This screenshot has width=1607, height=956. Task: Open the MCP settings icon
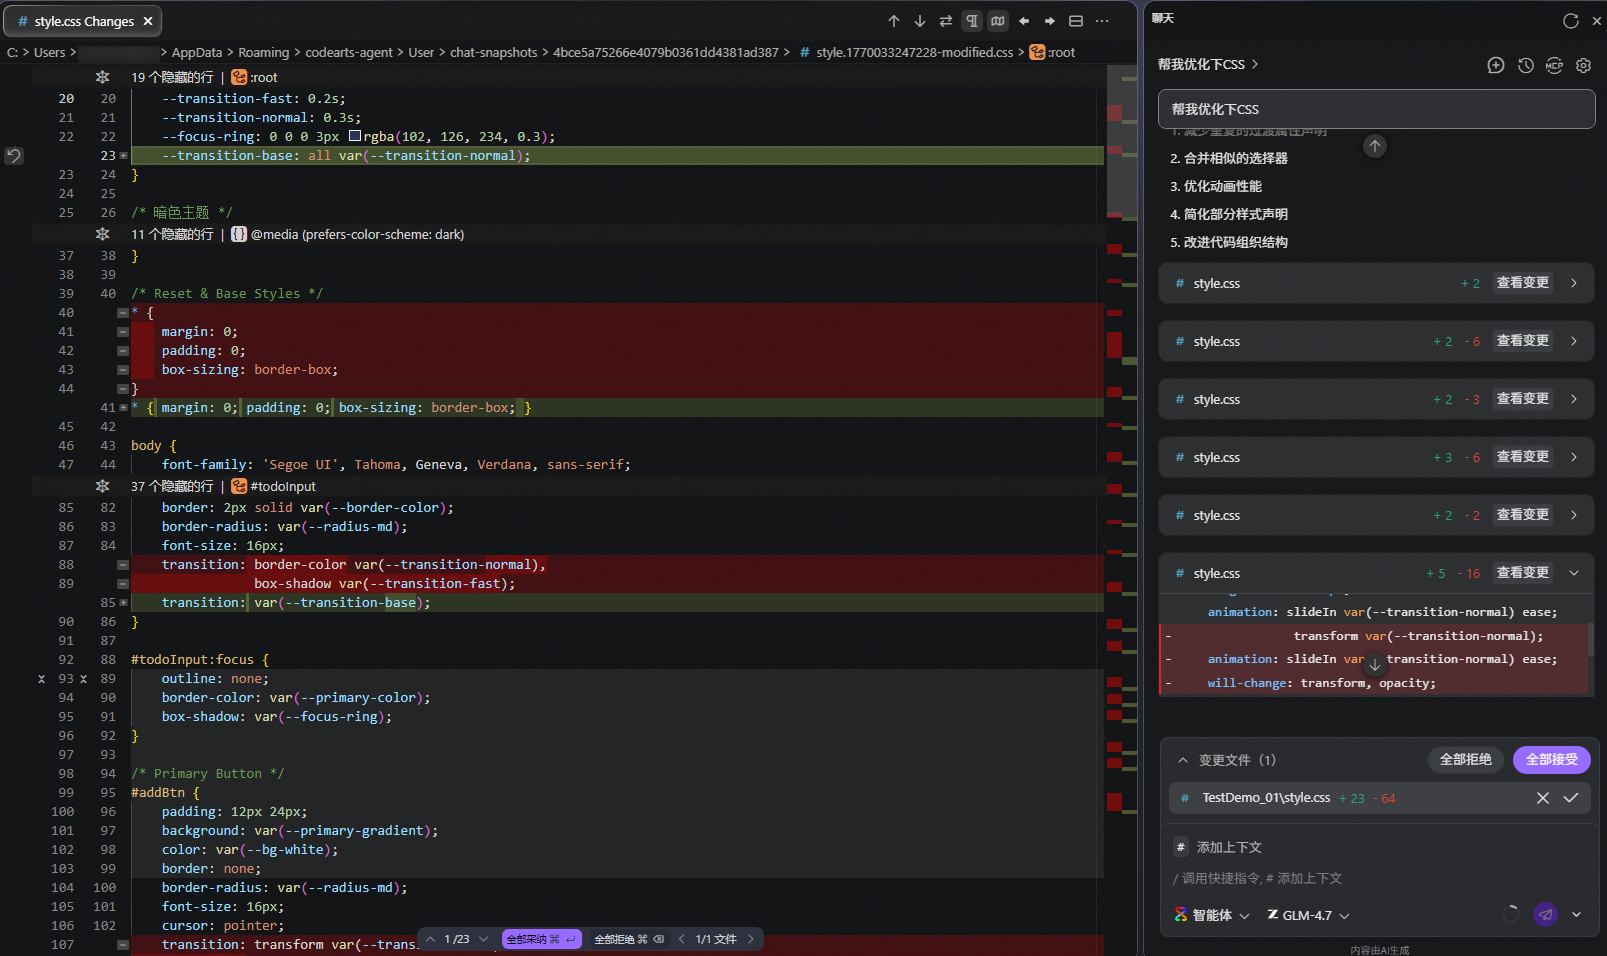click(x=1554, y=65)
